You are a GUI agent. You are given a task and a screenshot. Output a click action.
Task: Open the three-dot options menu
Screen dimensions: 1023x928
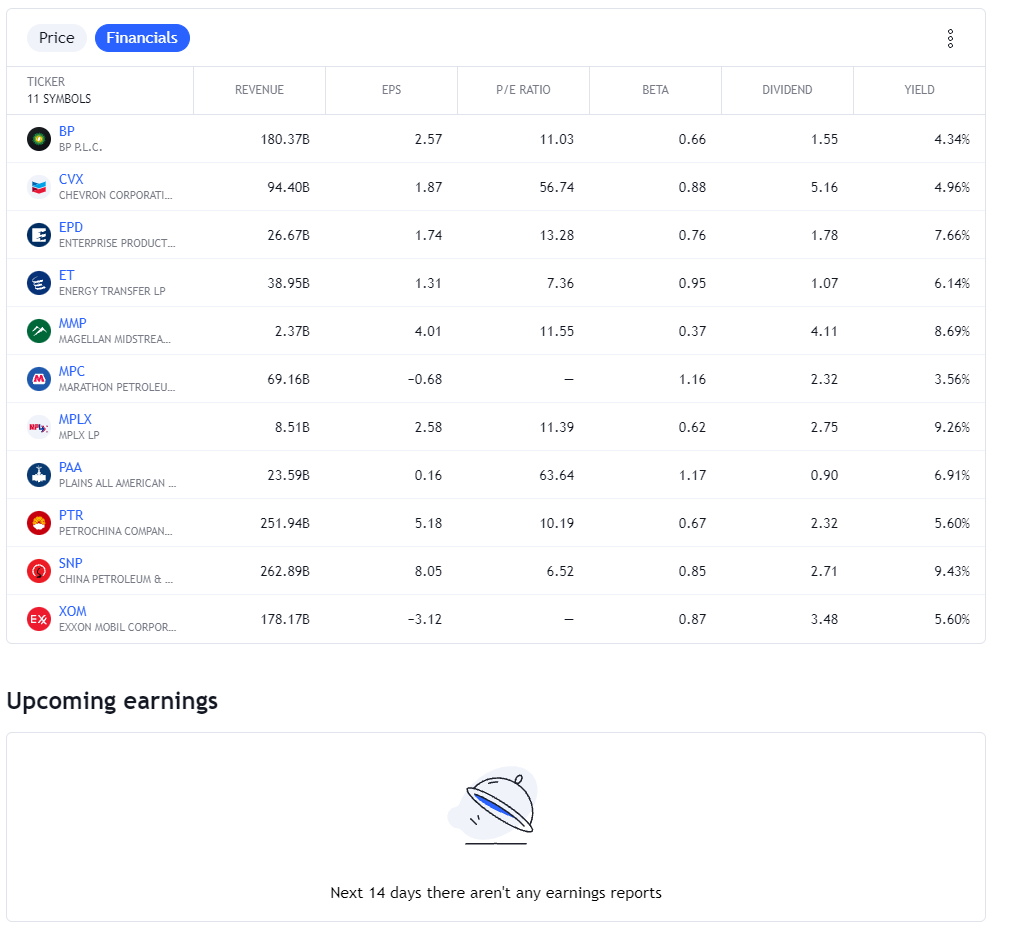(950, 39)
